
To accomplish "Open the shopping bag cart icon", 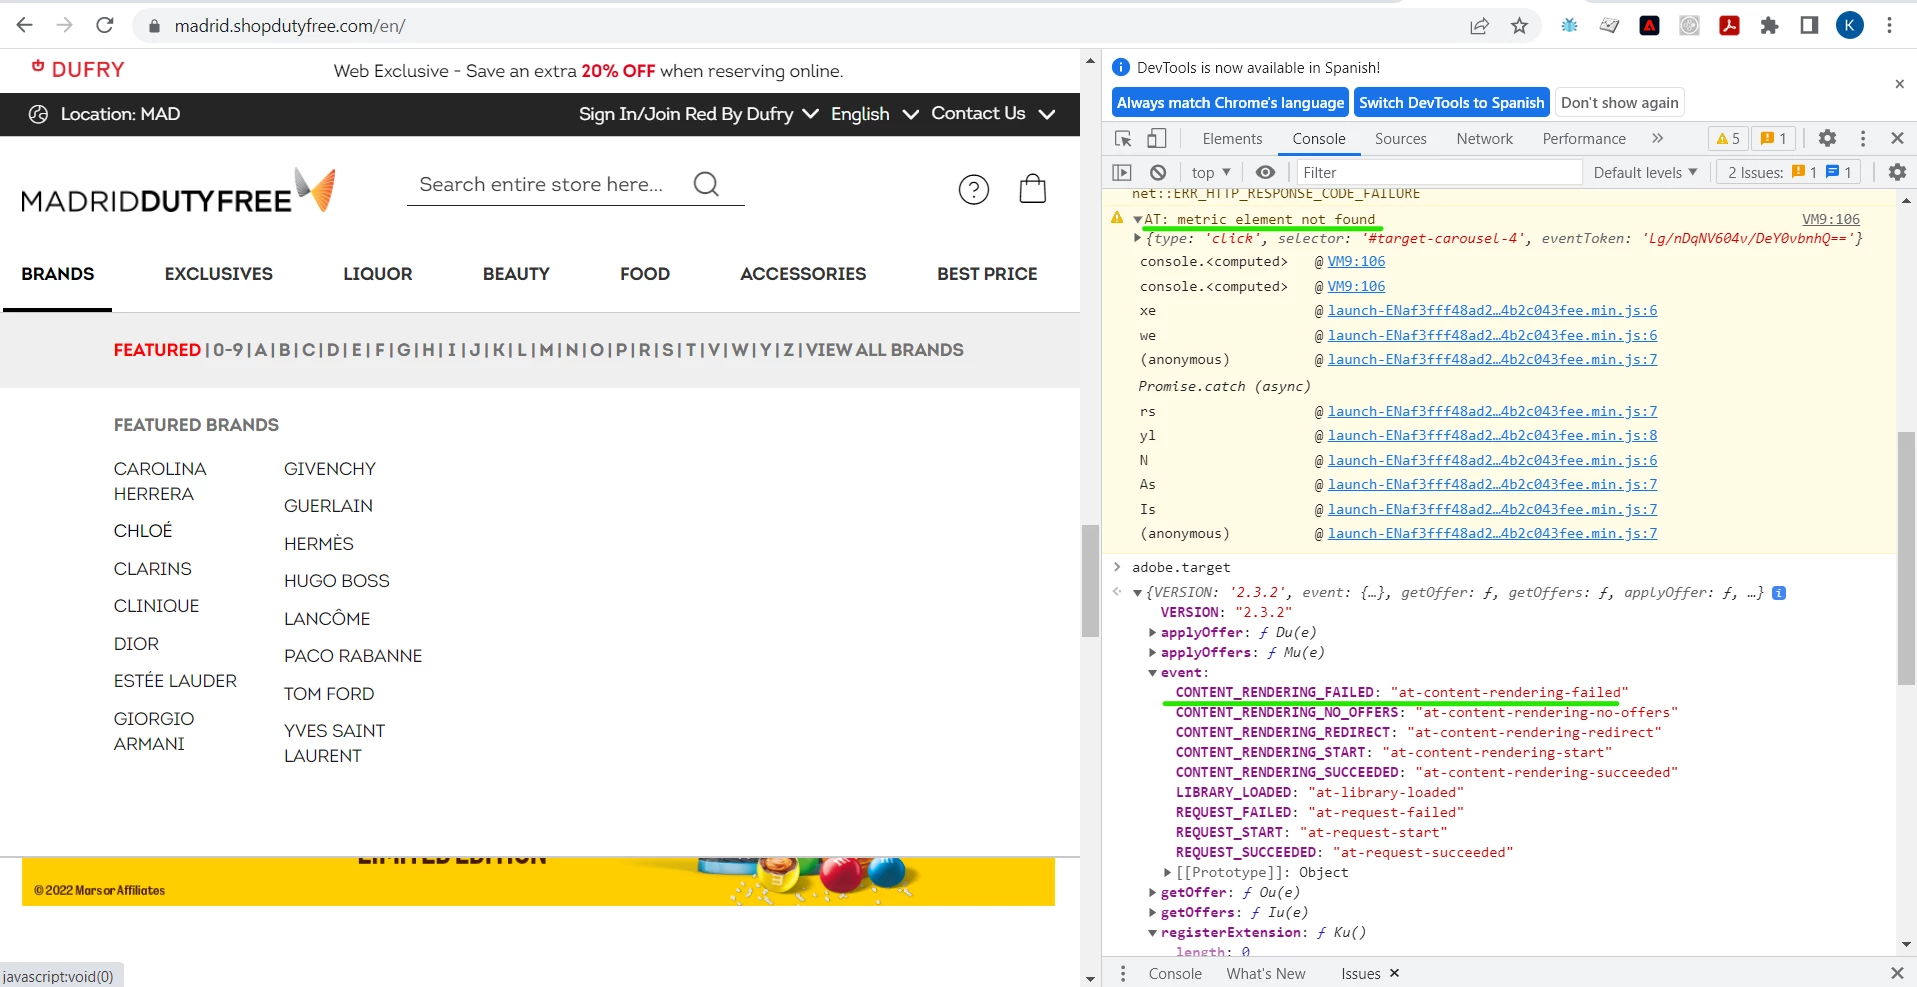I will 1032,188.
